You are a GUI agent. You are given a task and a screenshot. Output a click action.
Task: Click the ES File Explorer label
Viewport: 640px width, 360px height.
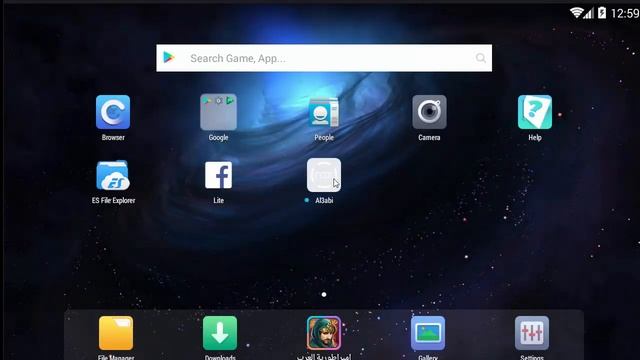pyautogui.click(x=113, y=200)
